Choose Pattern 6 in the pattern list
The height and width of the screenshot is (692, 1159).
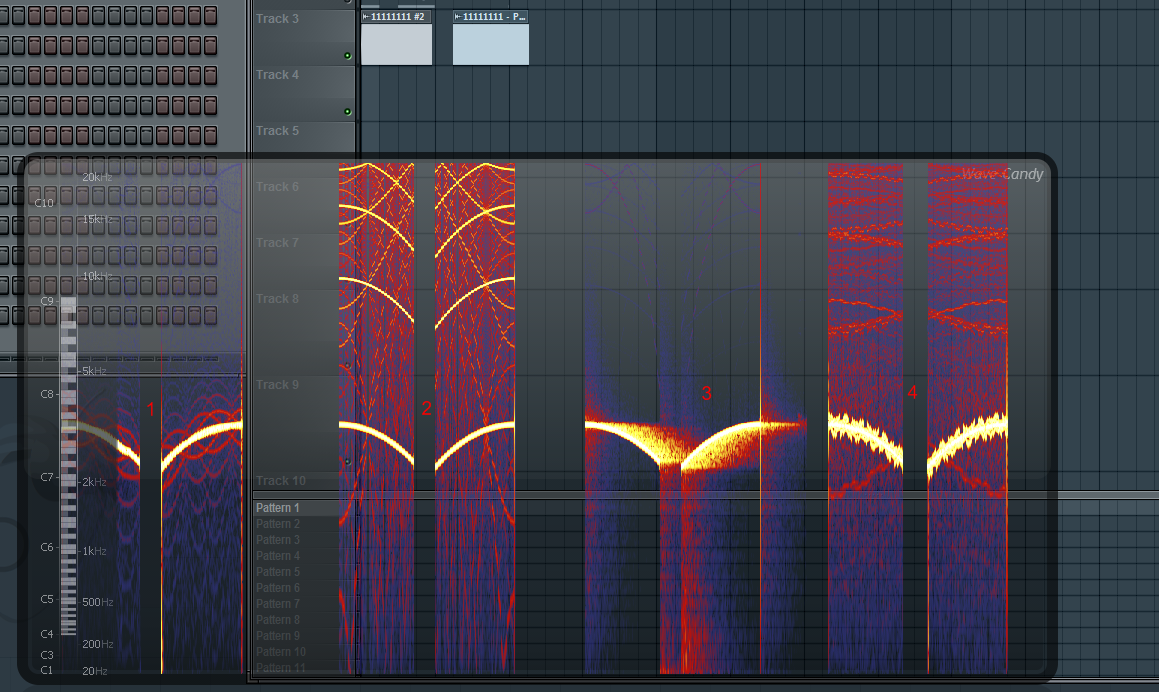tap(305, 588)
